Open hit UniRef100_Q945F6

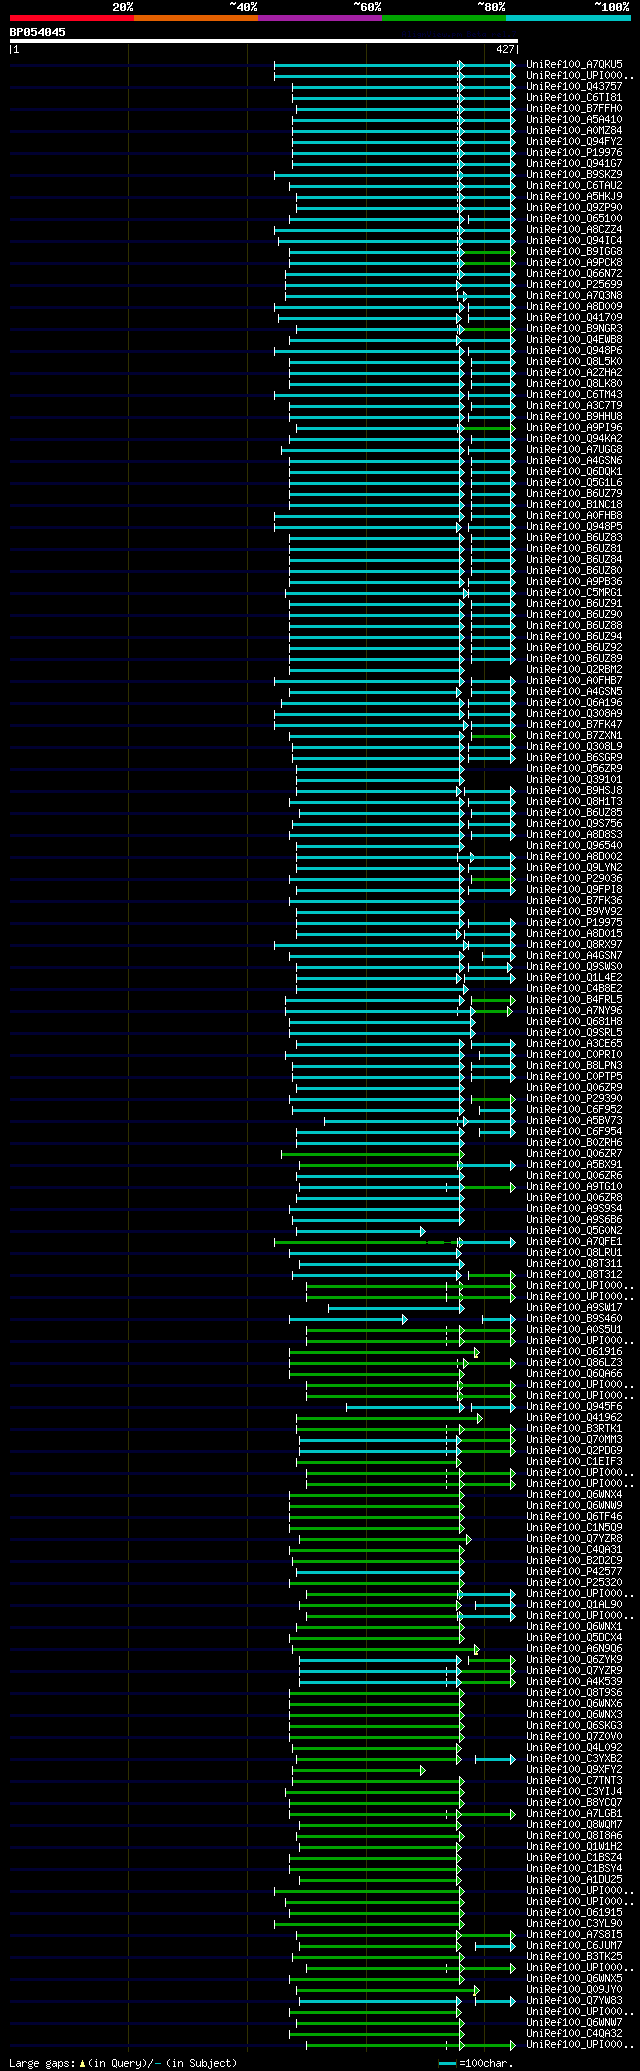pyautogui.click(x=574, y=1406)
